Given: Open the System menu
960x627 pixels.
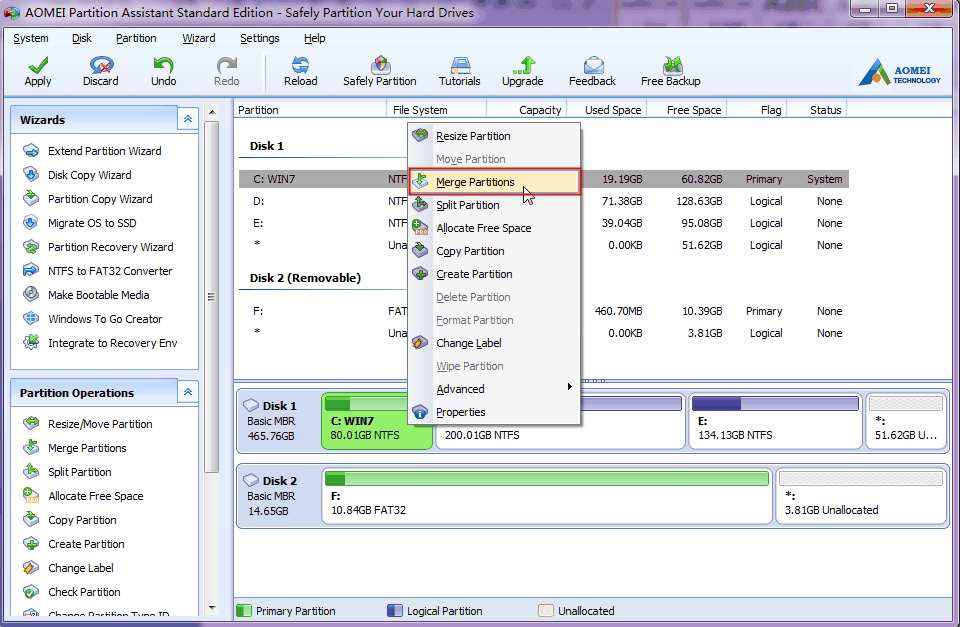Looking at the screenshot, I should click(31, 38).
